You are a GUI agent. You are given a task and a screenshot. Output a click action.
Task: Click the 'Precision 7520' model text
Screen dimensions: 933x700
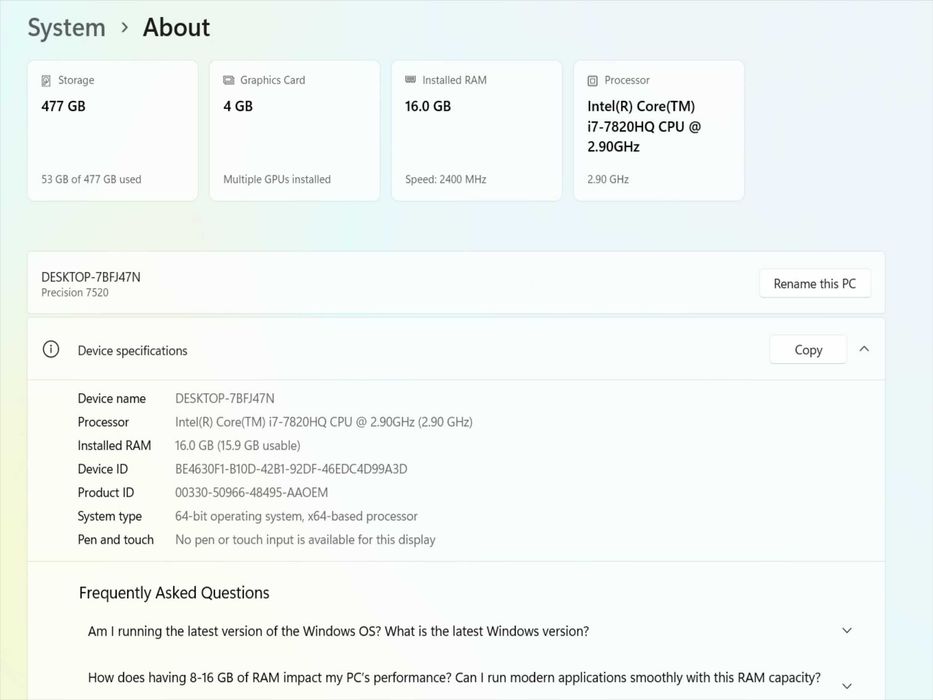pyautogui.click(x=75, y=292)
